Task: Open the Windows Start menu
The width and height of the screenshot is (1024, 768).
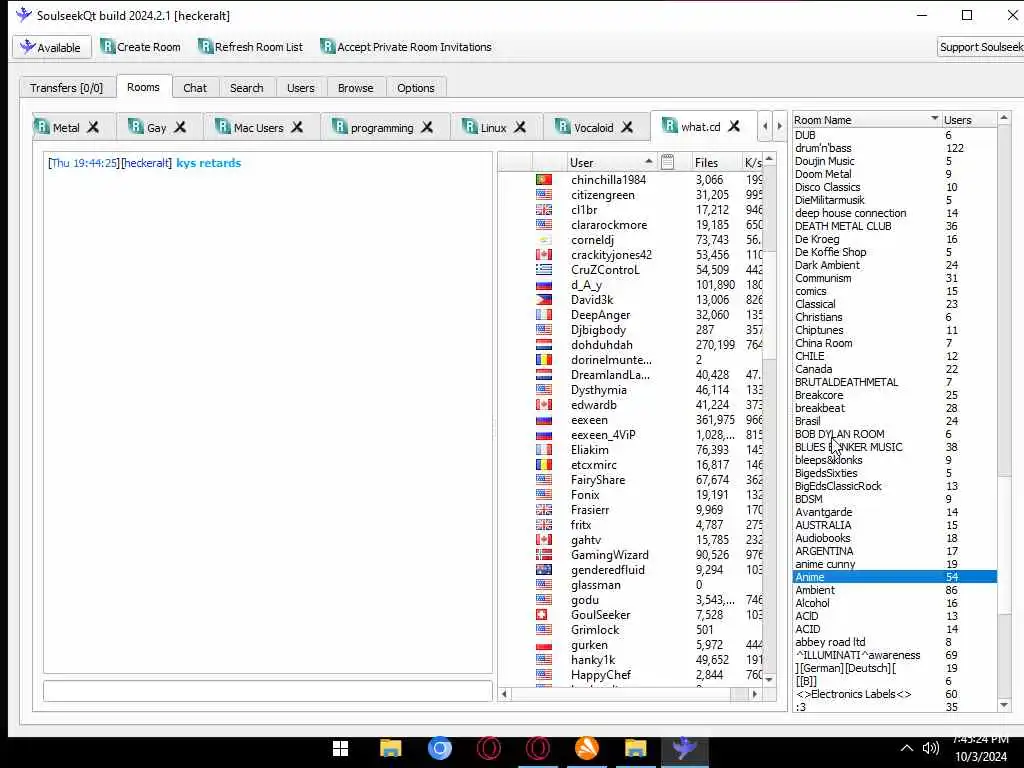Action: tap(340, 748)
